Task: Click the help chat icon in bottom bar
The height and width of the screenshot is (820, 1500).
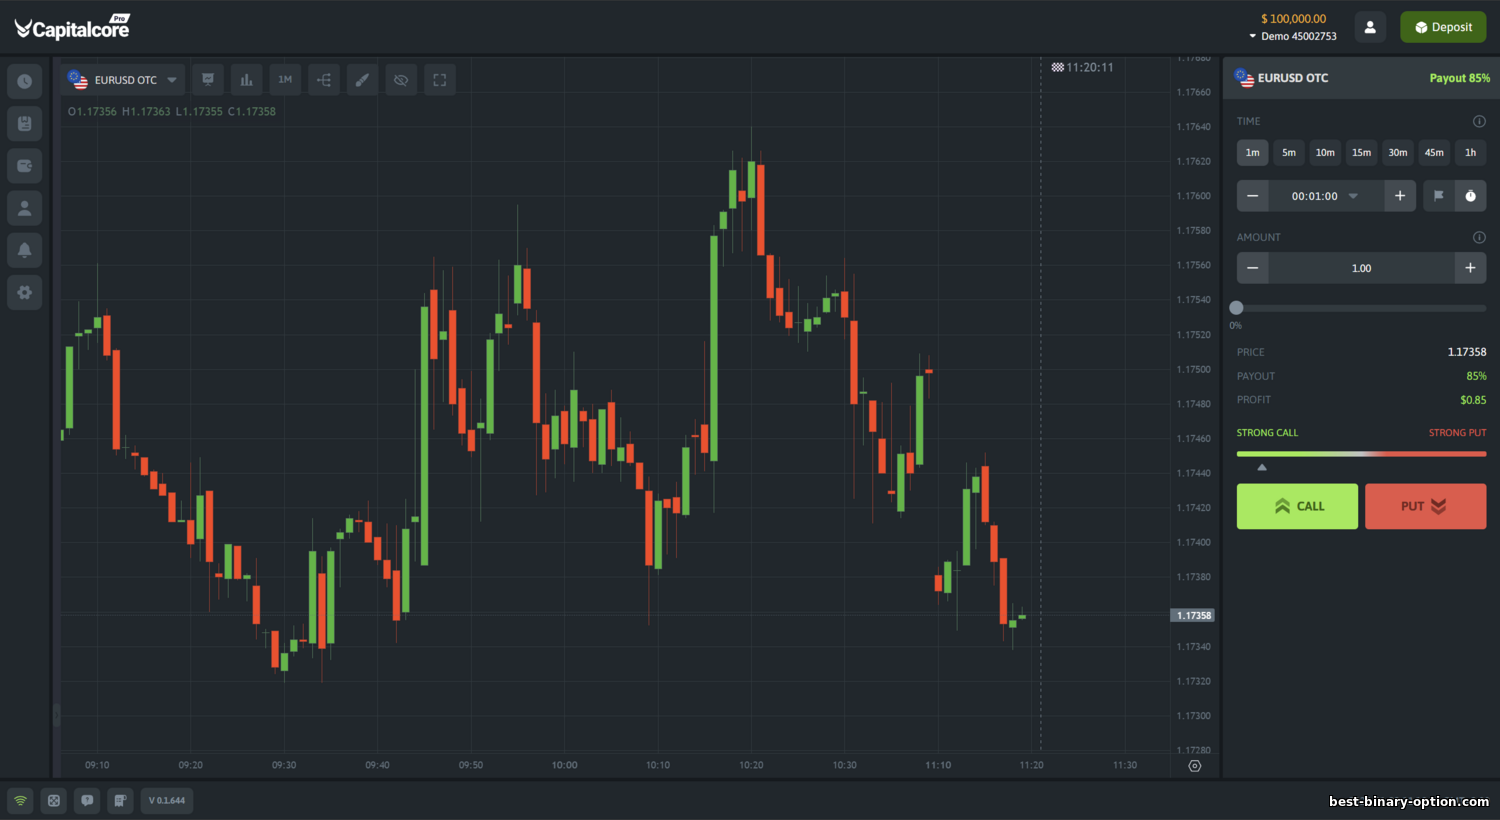Action: [x=87, y=800]
